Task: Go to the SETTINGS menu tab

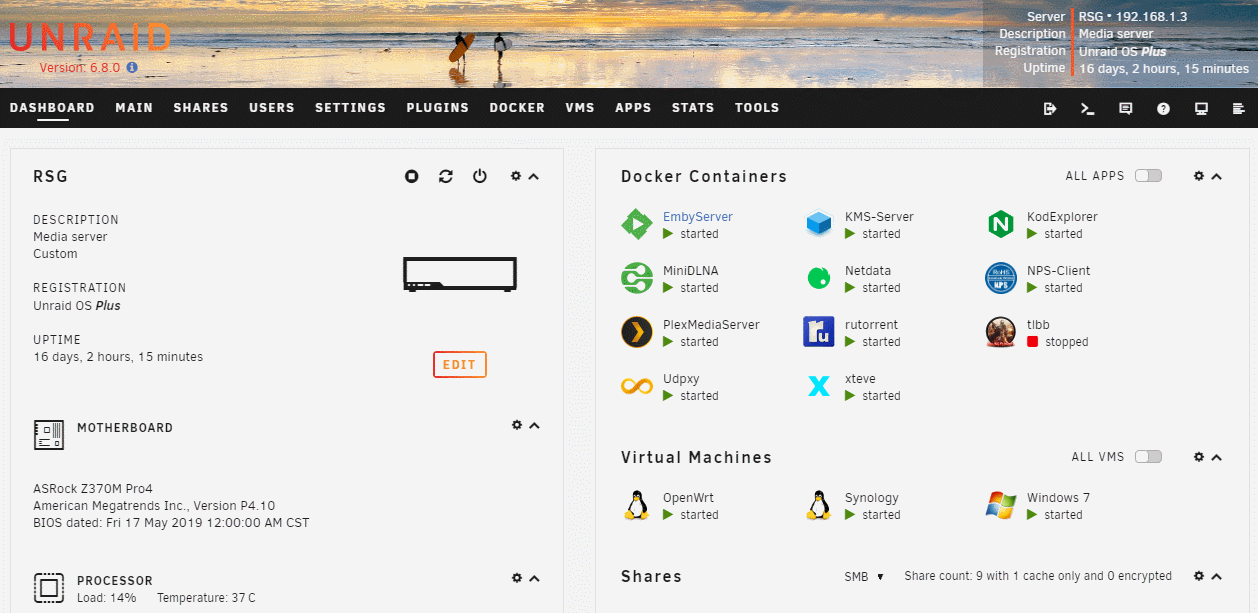Action: pyautogui.click(x=350, y=108)
